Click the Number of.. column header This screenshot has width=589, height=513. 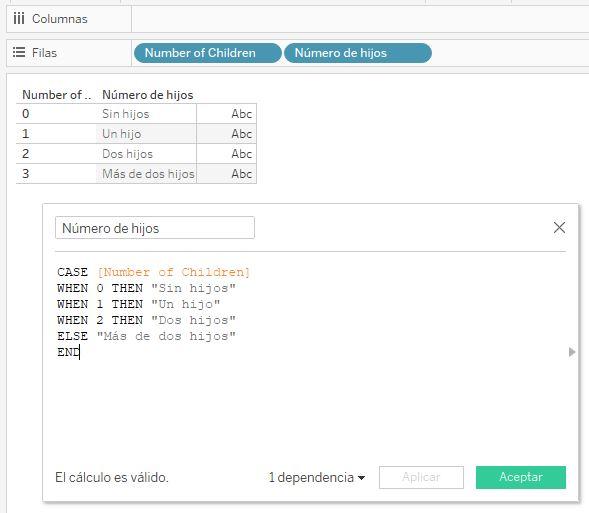click(x=56, y=95)
